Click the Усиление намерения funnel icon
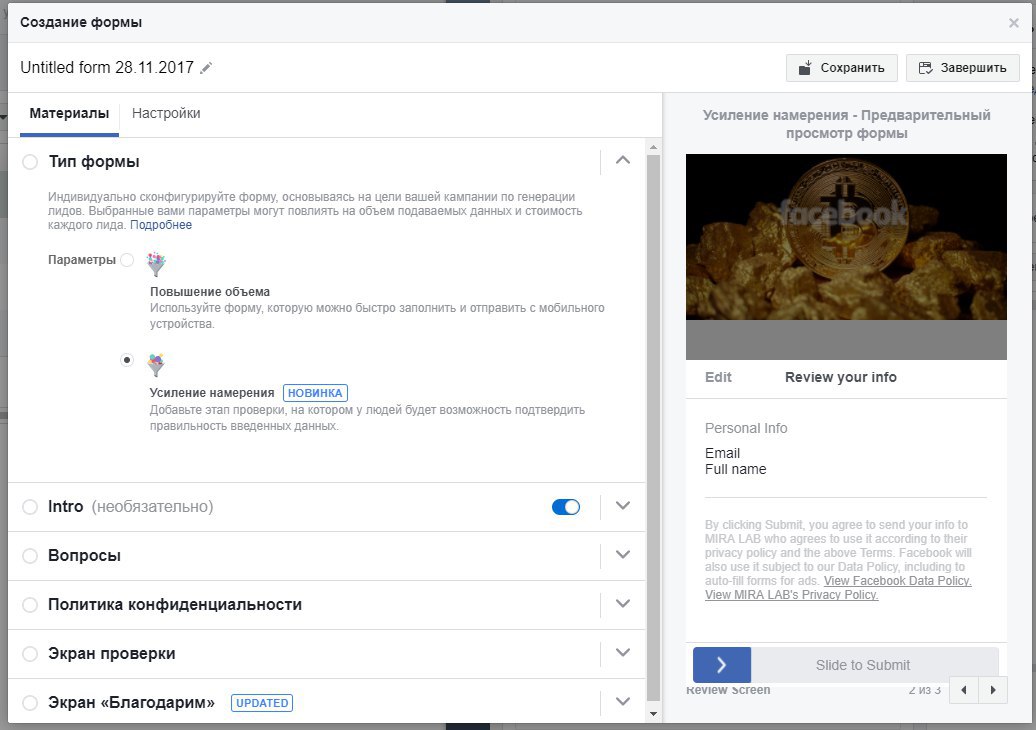The image size is (1036, 730). tap(156, 365)
